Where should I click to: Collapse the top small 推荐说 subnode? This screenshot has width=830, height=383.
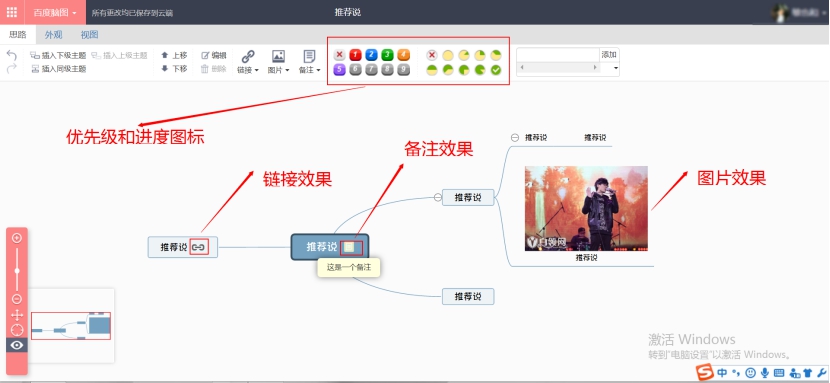click(x=515, y=138)
